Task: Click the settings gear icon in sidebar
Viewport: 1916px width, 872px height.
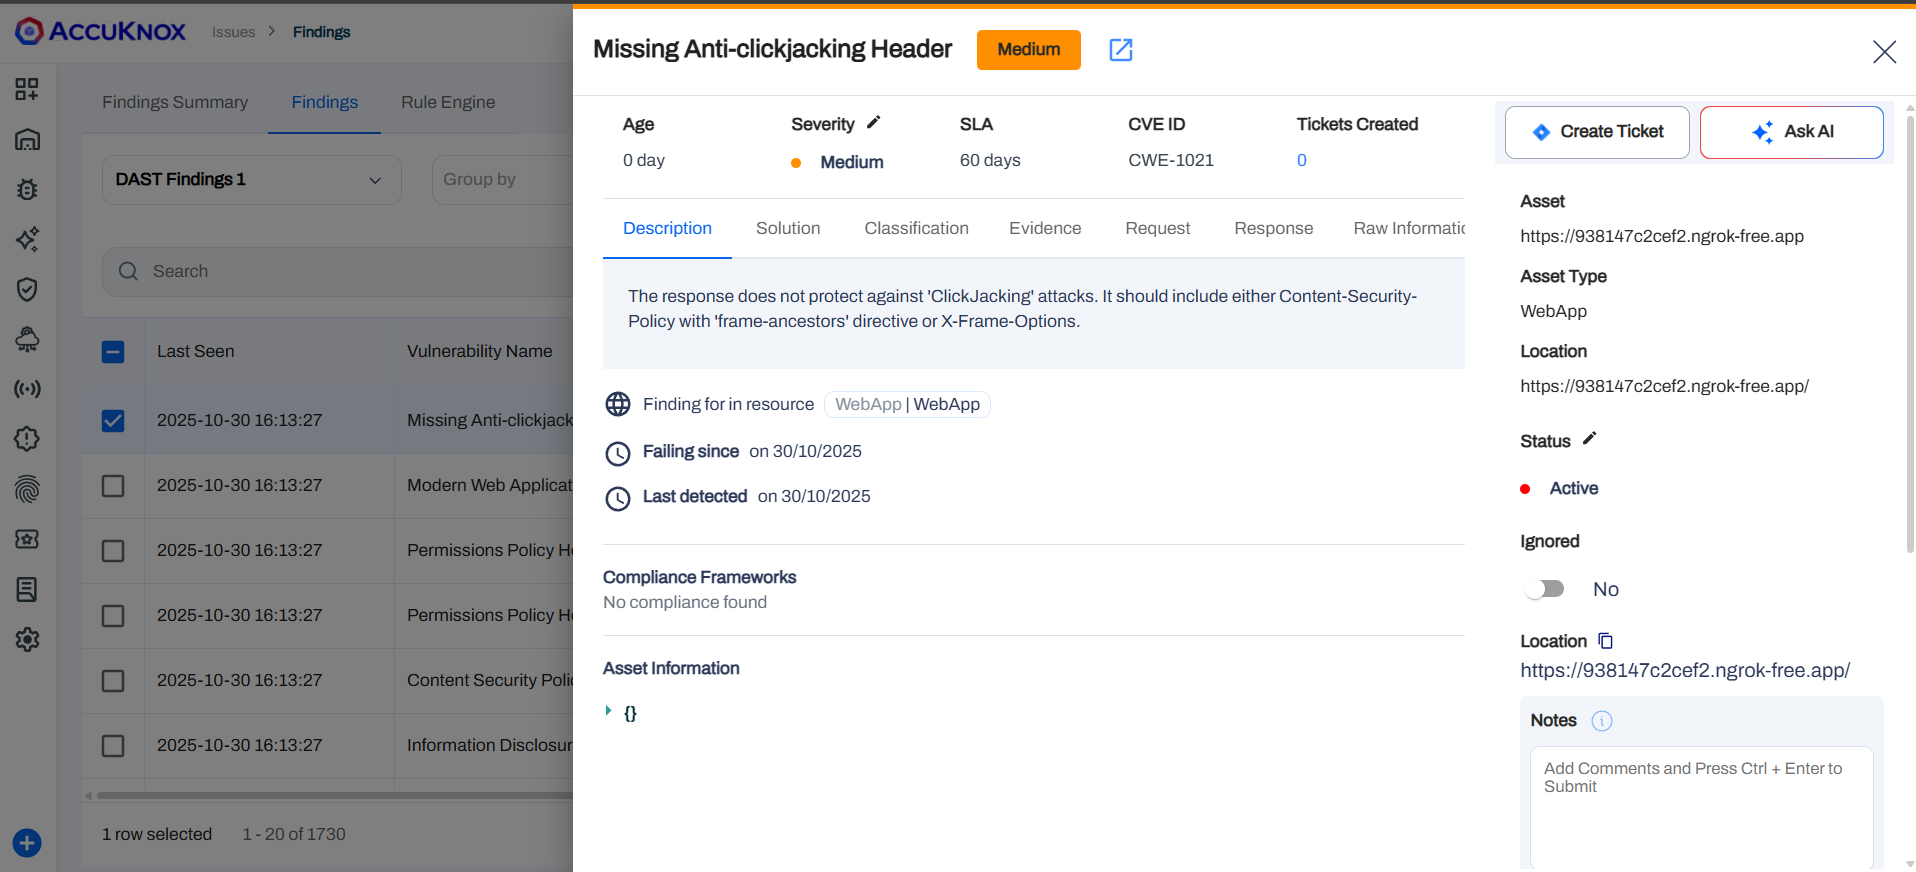Action: (x=27, y=639)
